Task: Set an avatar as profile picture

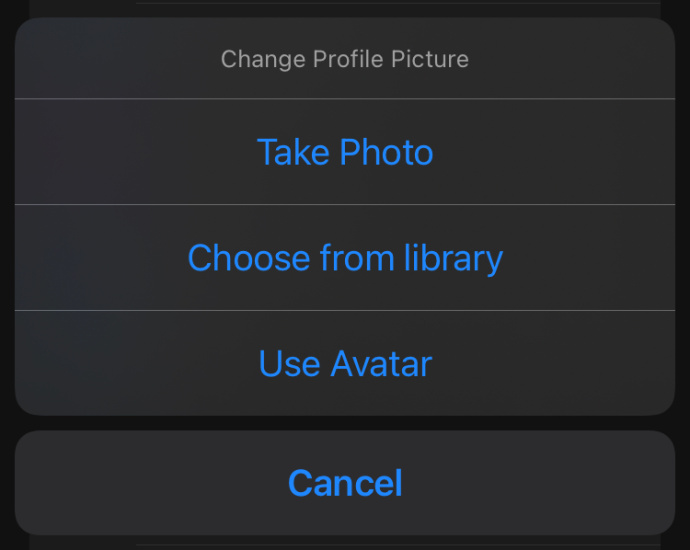Action: point(345,363)
